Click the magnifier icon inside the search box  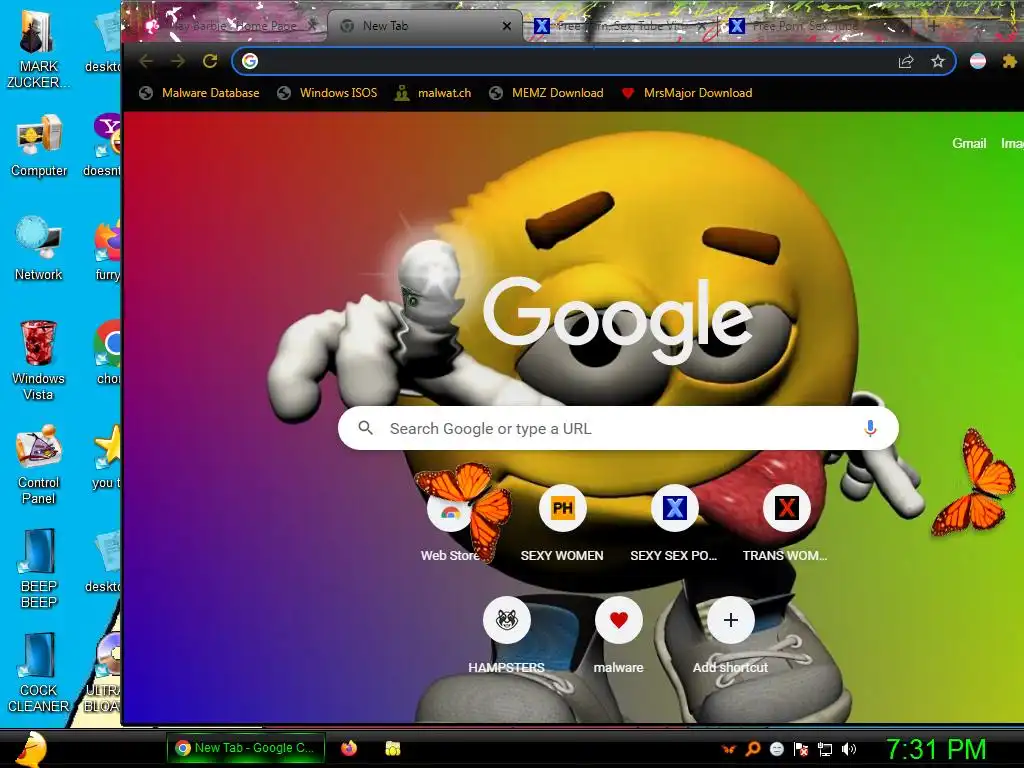(366, 428)
